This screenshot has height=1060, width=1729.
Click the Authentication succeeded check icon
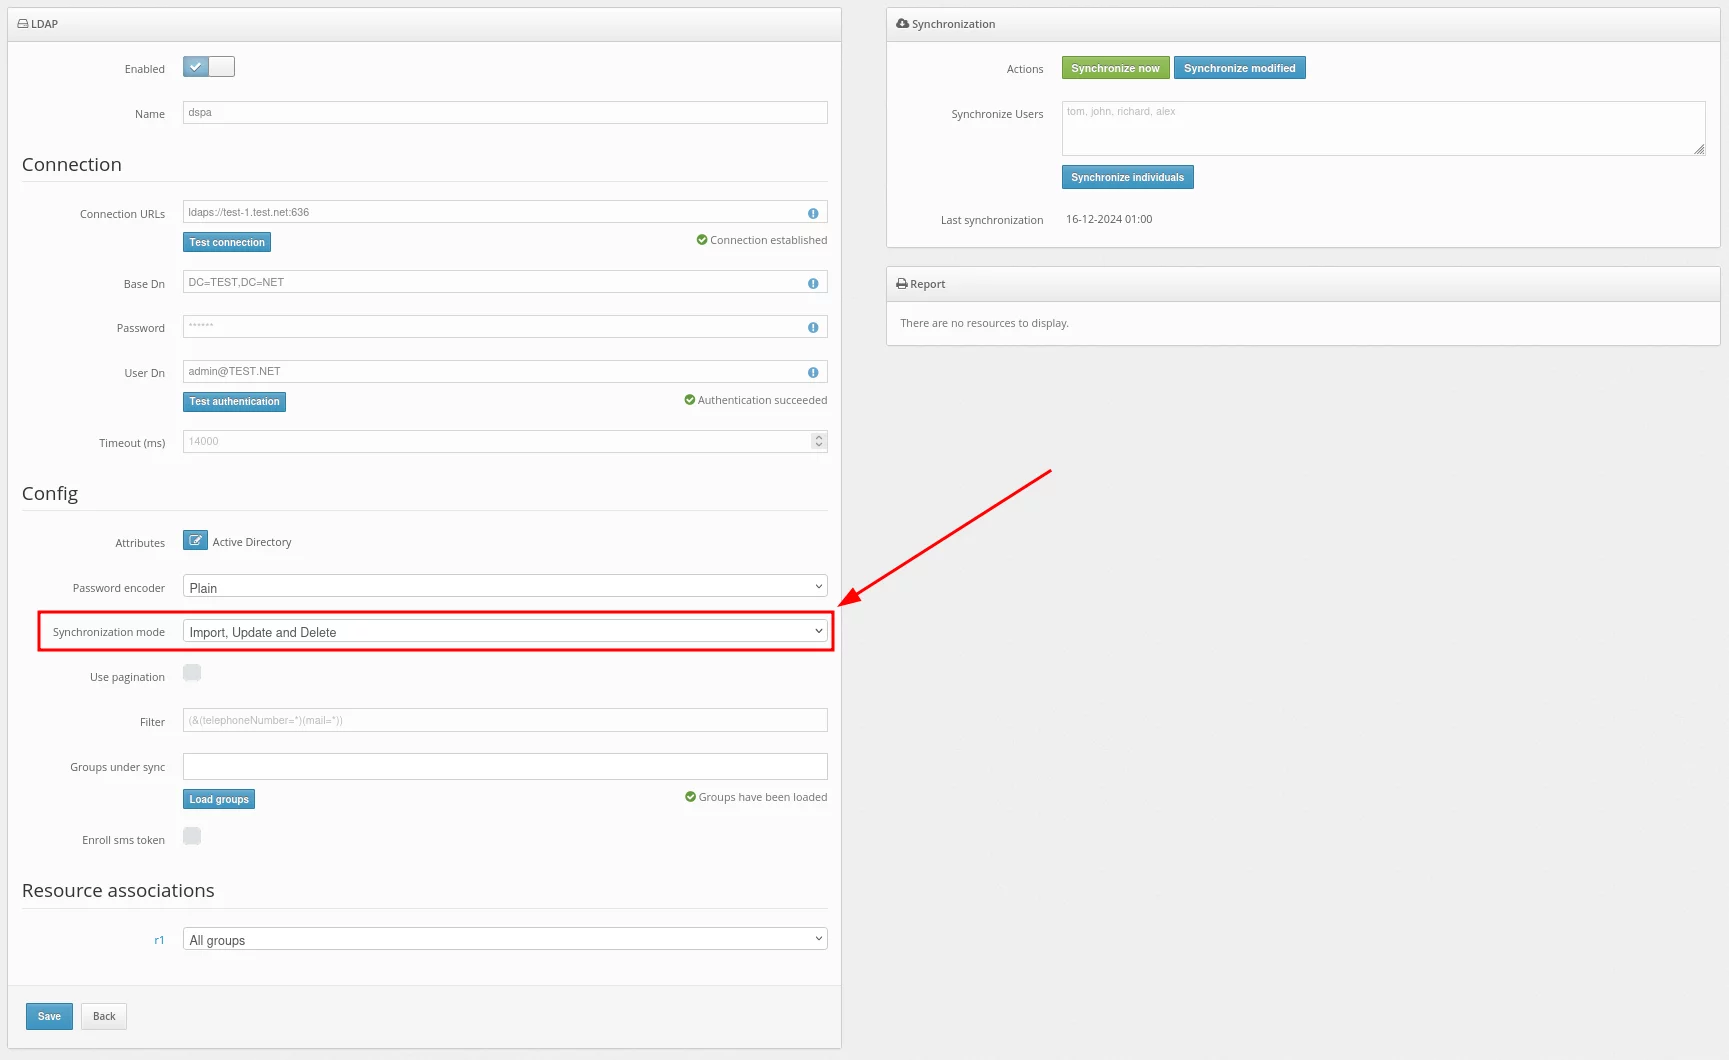pyautogui.click(x=689, y=400)
